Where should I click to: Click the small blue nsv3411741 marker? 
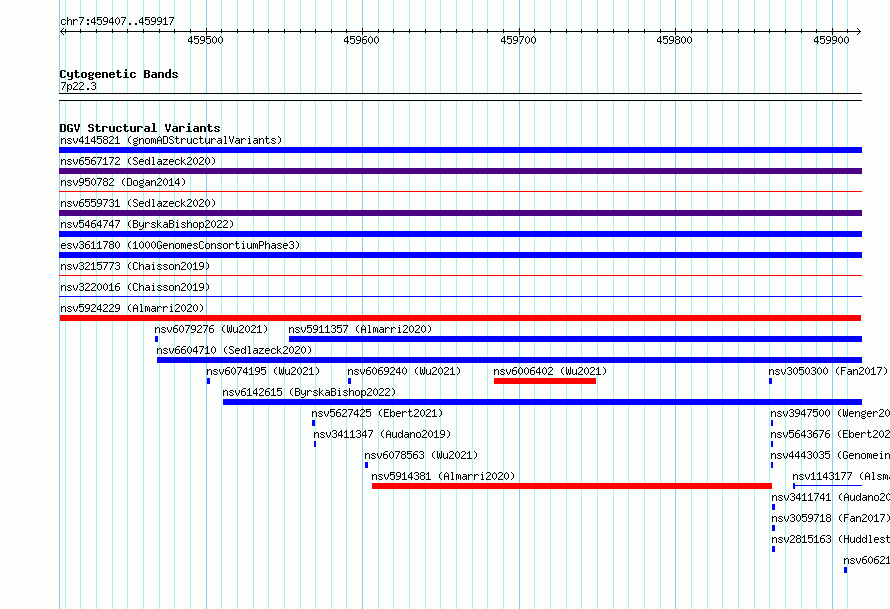click(x=773, y=507)
